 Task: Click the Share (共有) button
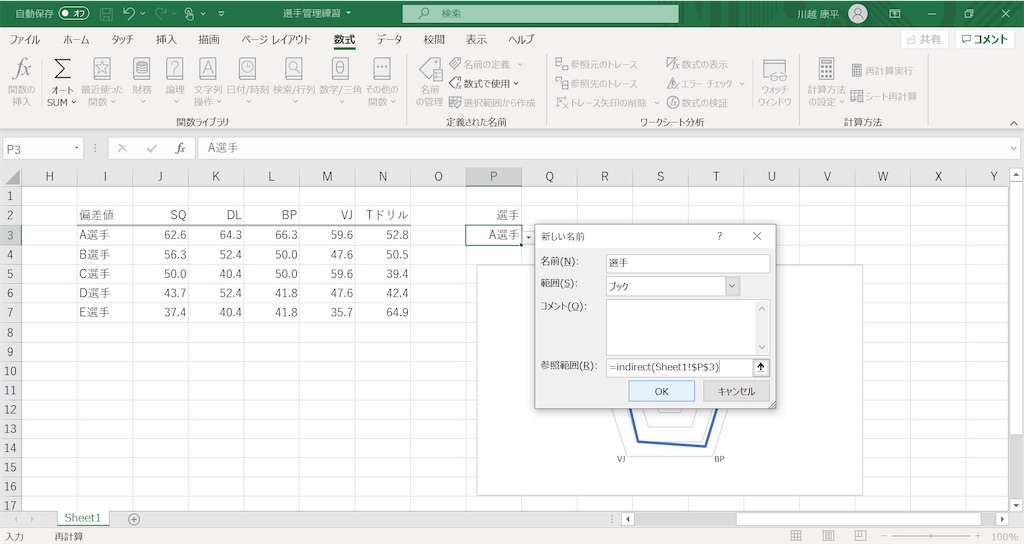(923, 39)
